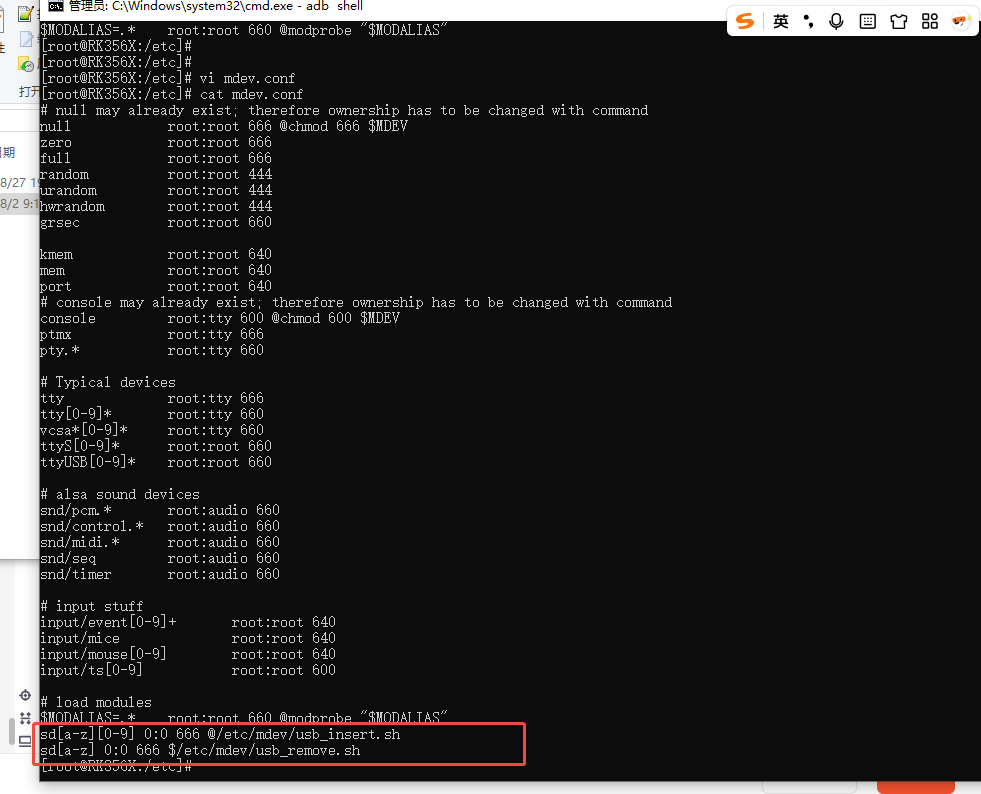Open the IME skin shirt icon
This screenshot has width=981, height=794.
[898, 22]
